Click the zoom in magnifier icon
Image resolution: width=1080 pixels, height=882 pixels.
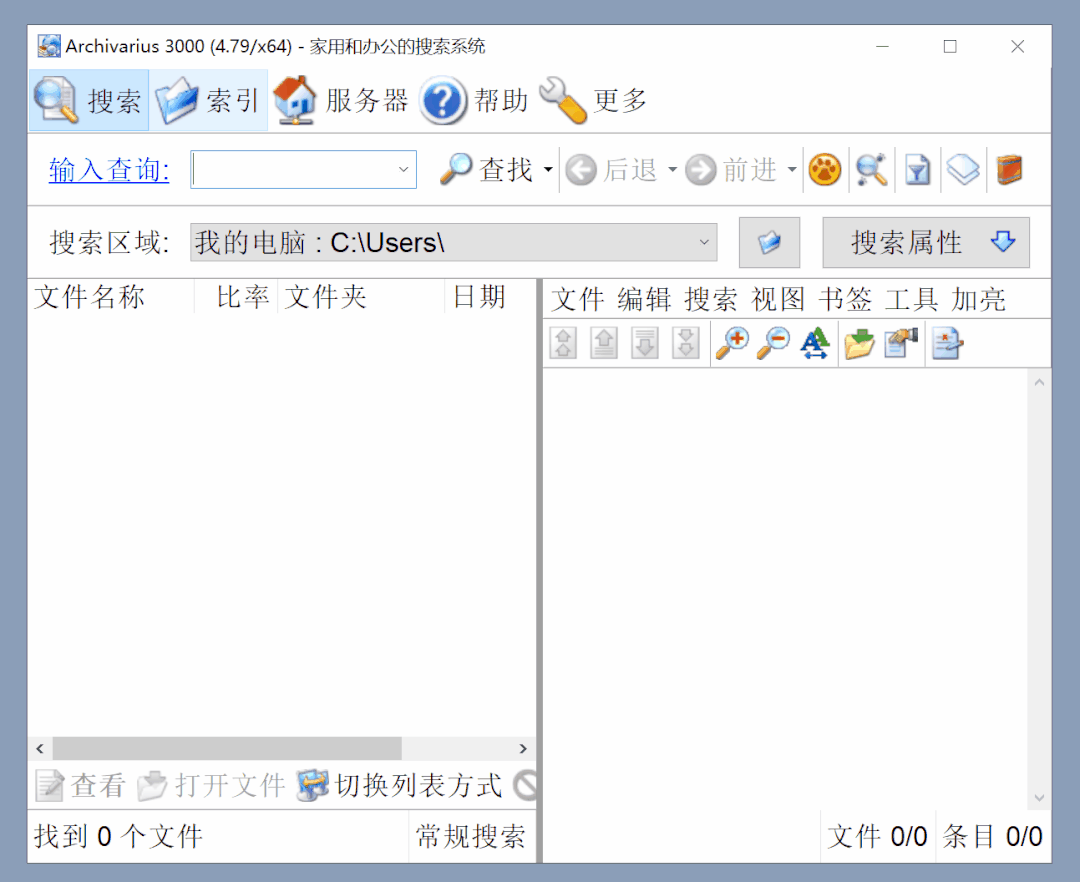[732, 343]
